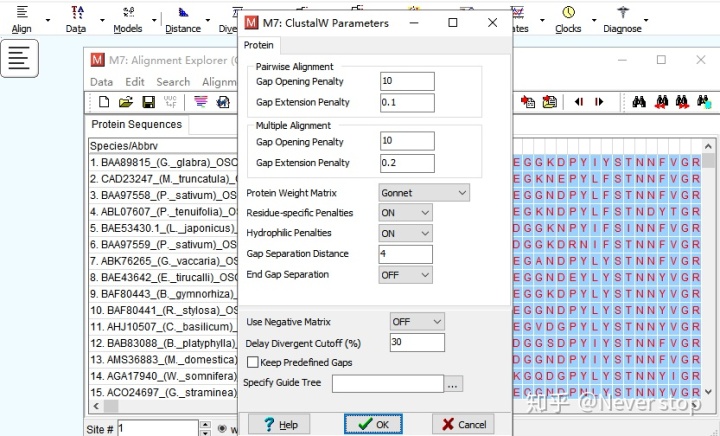Click the first binoculars icon with red arrow
This screenshot has width=720, height=436.
[x=661, y=101]
